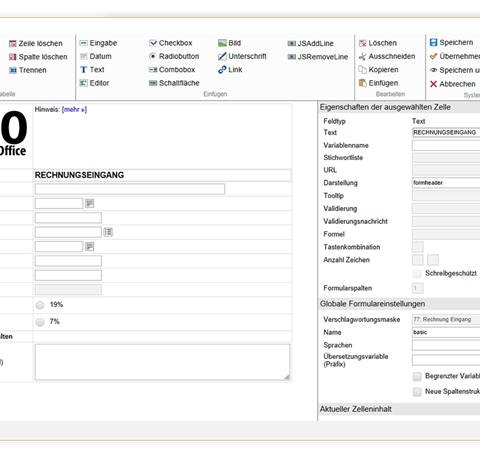480x460 pixels.
Task: Click Eigenschaften der ausgewählten Zelle header
Action: point(399,107)
